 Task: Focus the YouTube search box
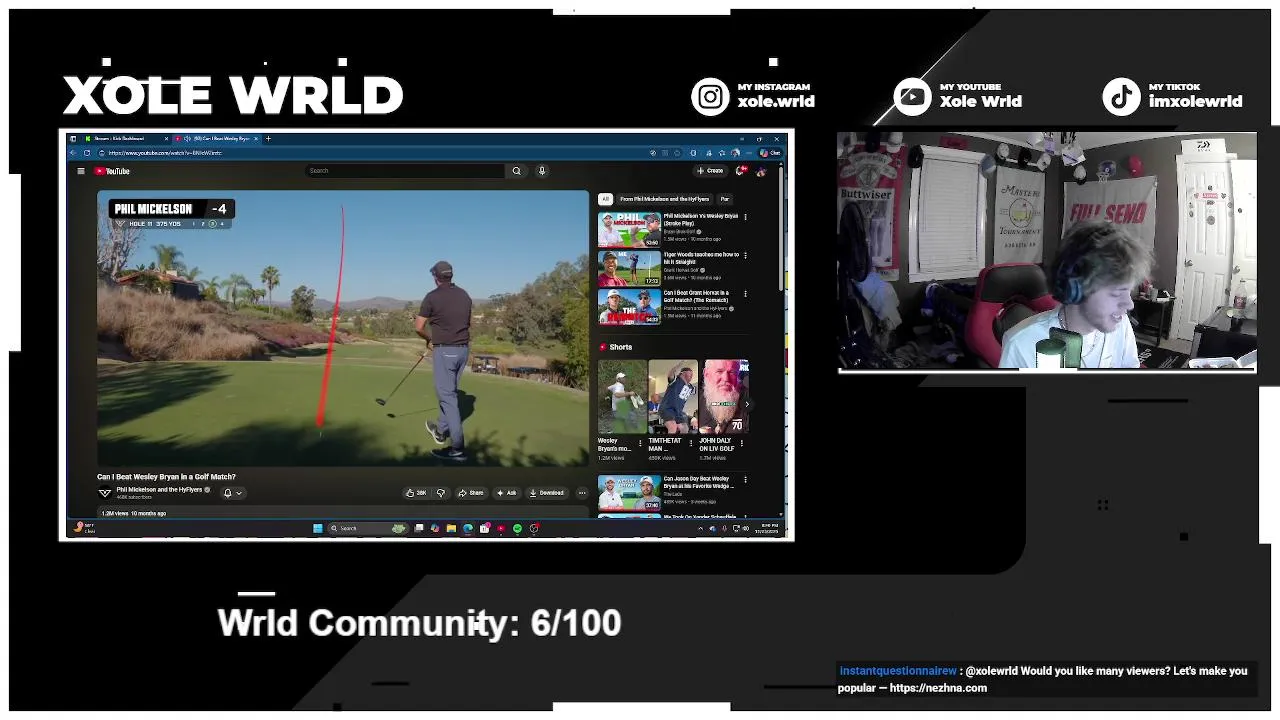[405, 171]
